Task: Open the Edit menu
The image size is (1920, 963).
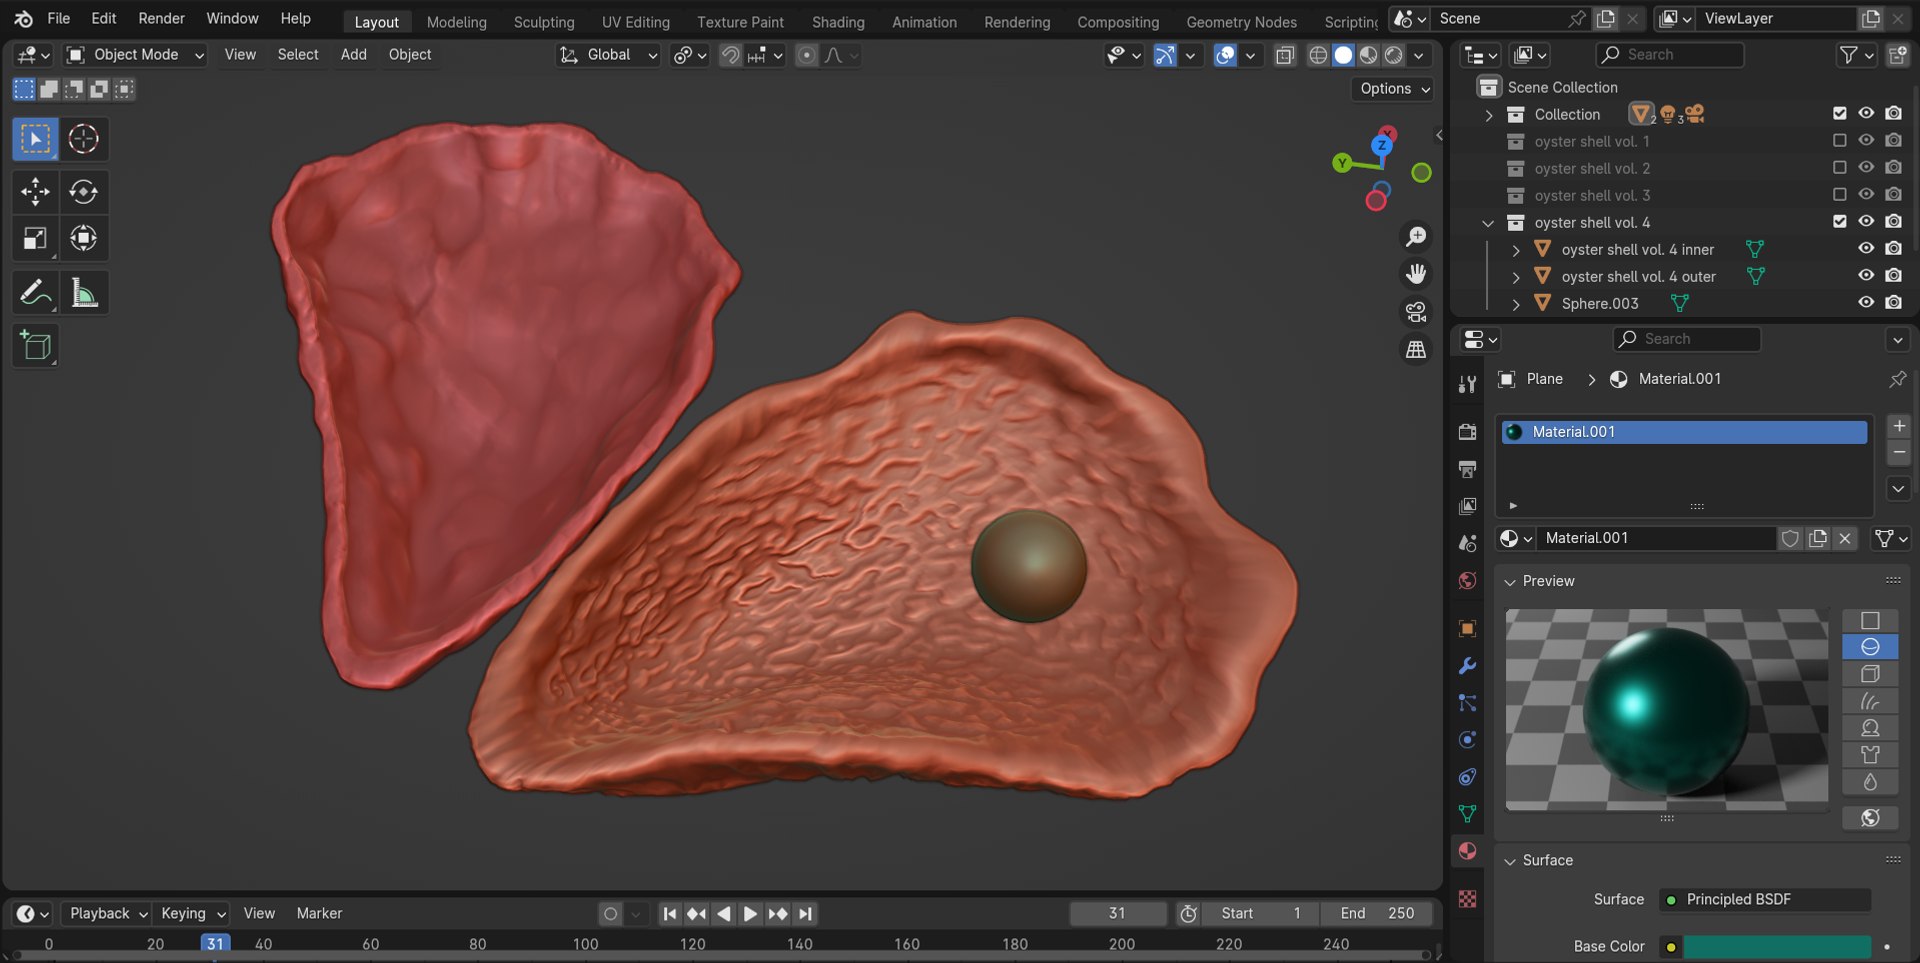Action: 103,18
